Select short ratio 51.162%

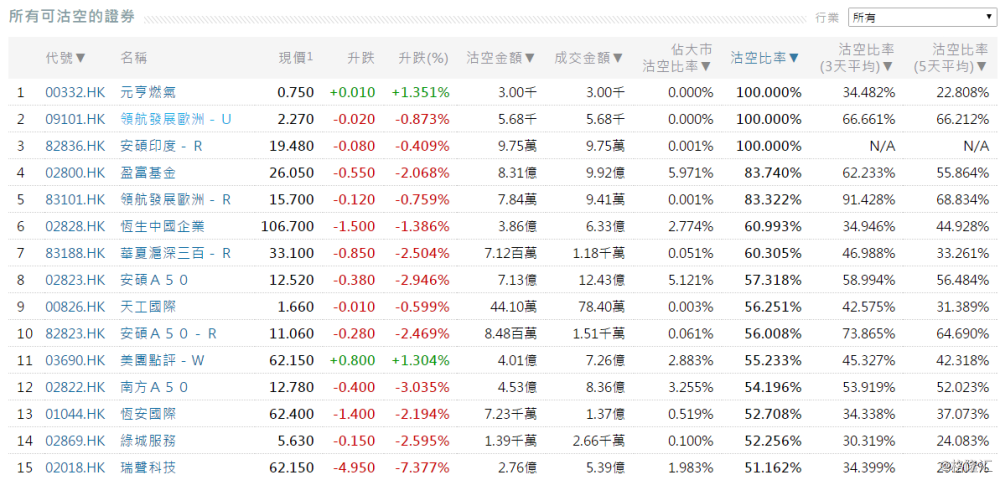click(x=773, y=467)
